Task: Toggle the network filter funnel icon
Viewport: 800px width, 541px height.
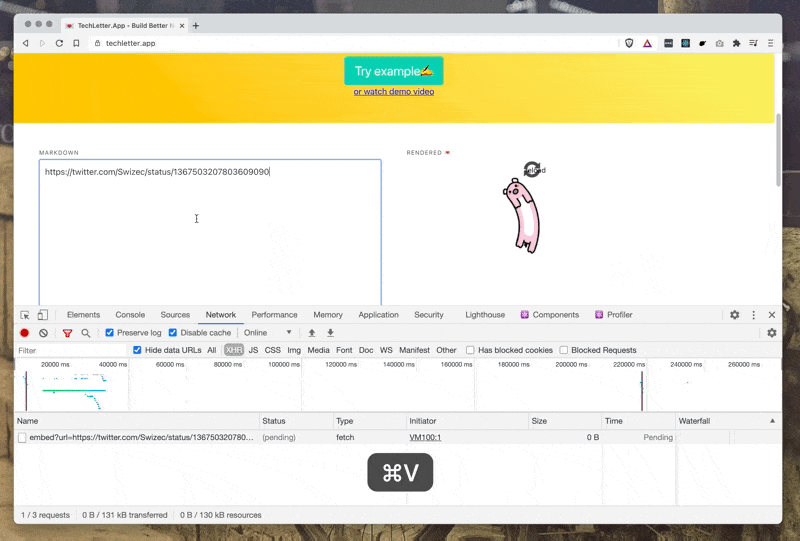Action: tap(67, 333)
